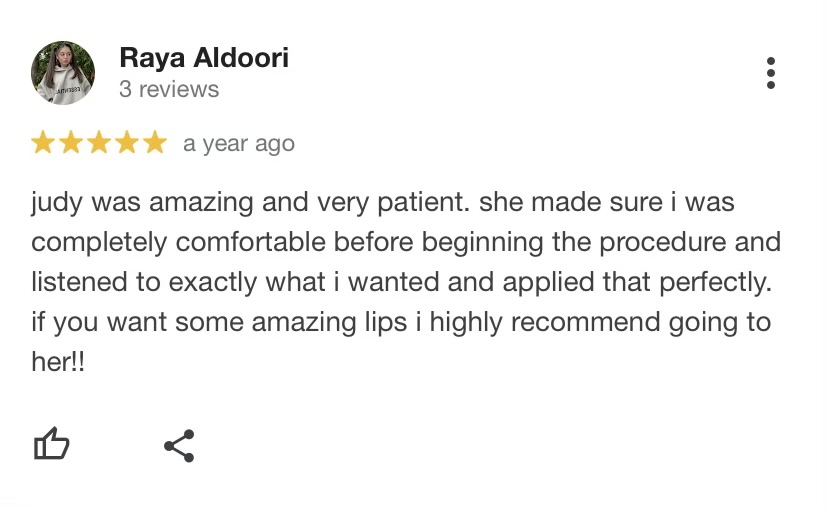827x509 pixels.
Task: Select the fourth gold rating star
Action: pos(127,143)
